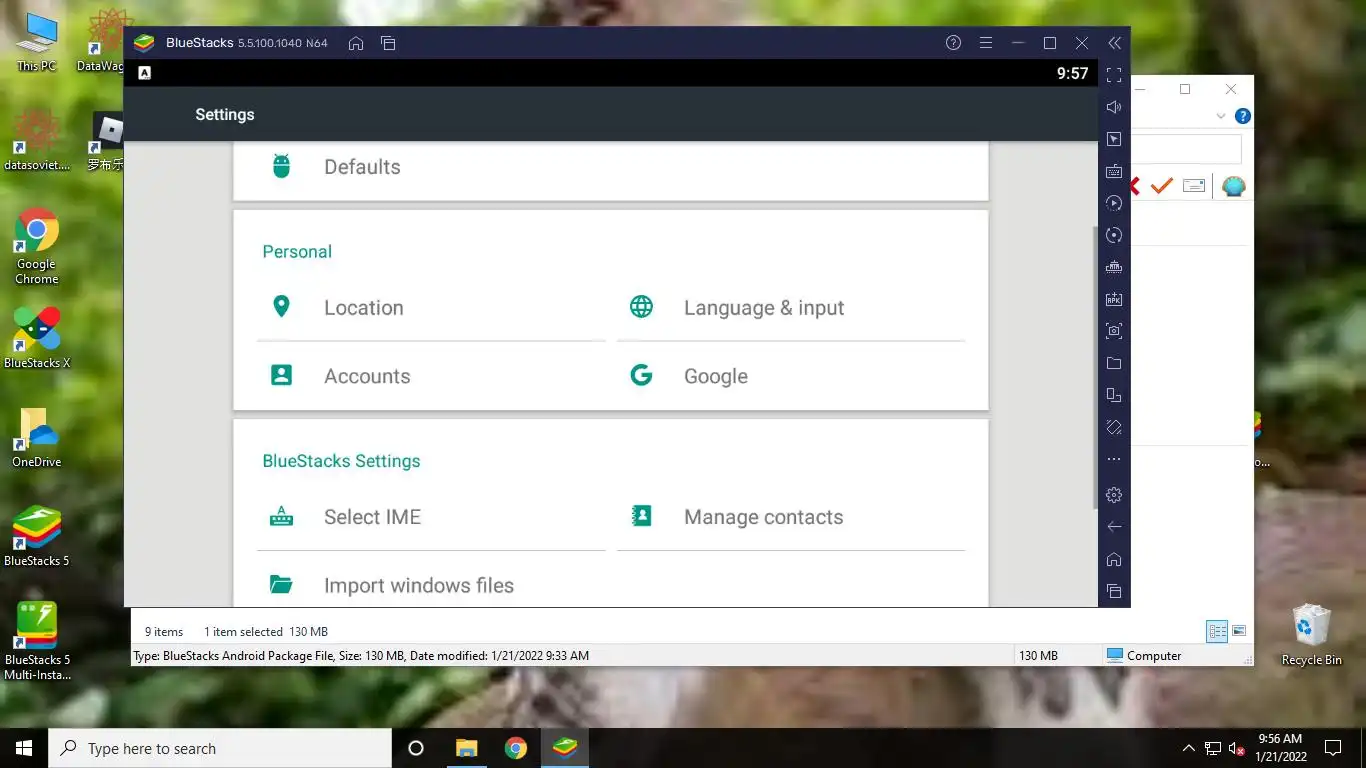1366x768 pixels.
Task: Open Select IME setting
Action: pos(431,517)
